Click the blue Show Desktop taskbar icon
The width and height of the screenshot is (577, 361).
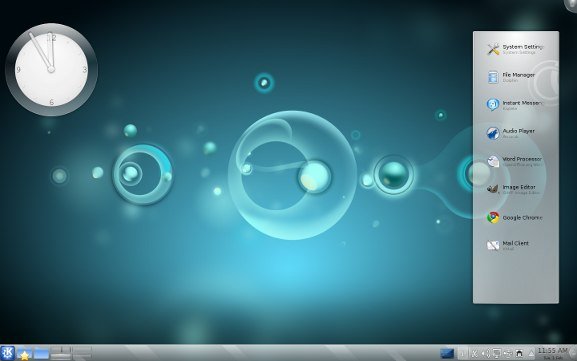(447, 354)
